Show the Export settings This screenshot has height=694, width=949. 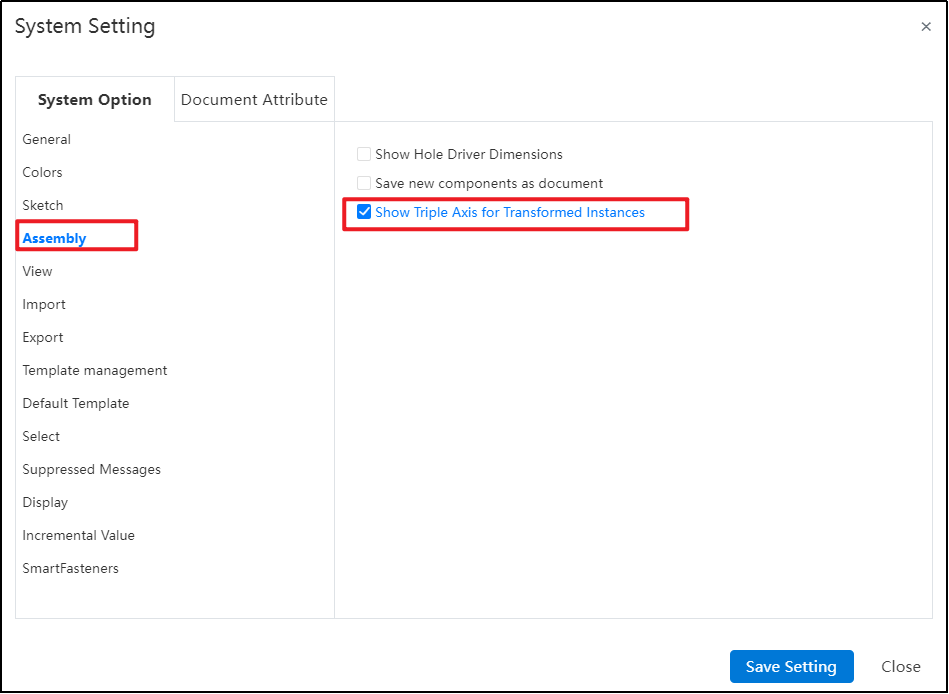[x=43, y=338]
